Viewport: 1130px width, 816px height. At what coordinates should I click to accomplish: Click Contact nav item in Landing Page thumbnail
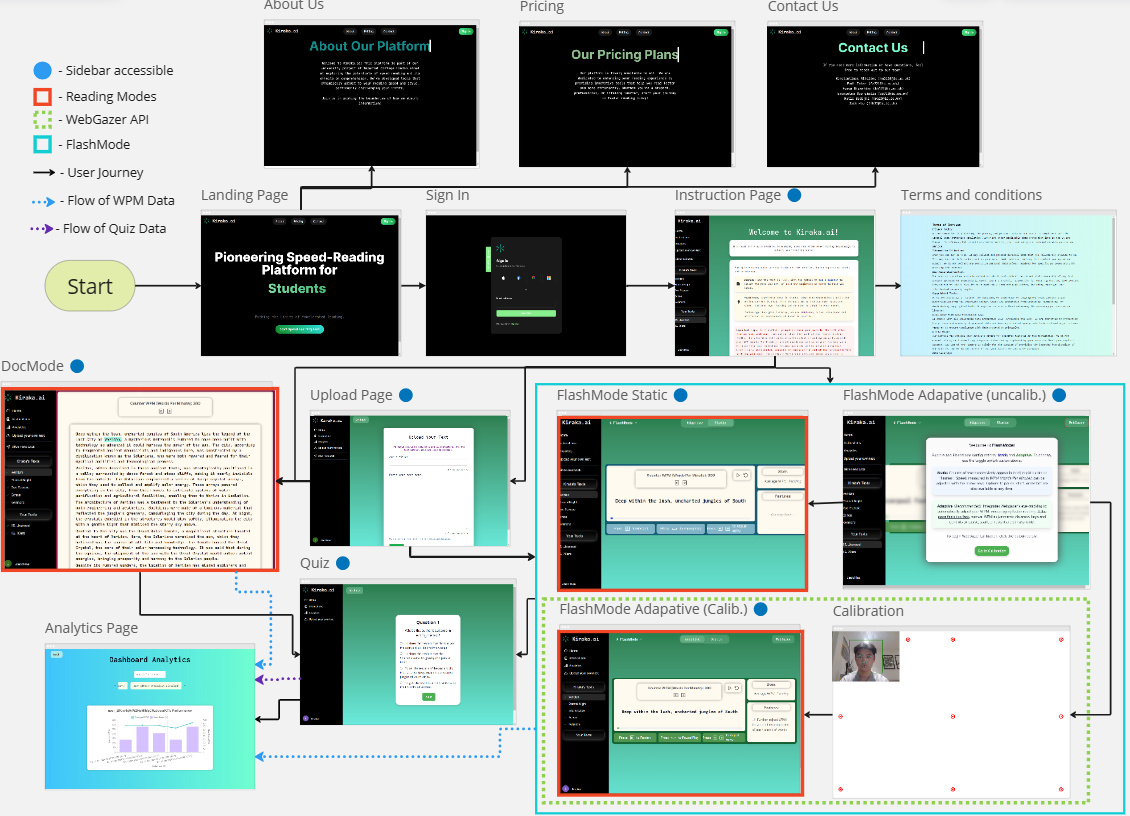pyautogui.click(x=319, y=221)
